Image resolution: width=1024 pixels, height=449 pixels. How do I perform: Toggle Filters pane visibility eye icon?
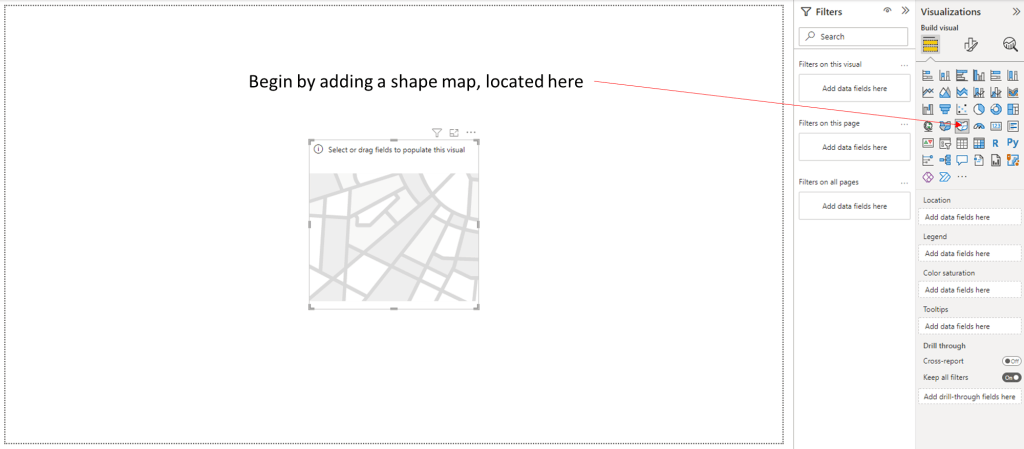click(x=886, y=11)
